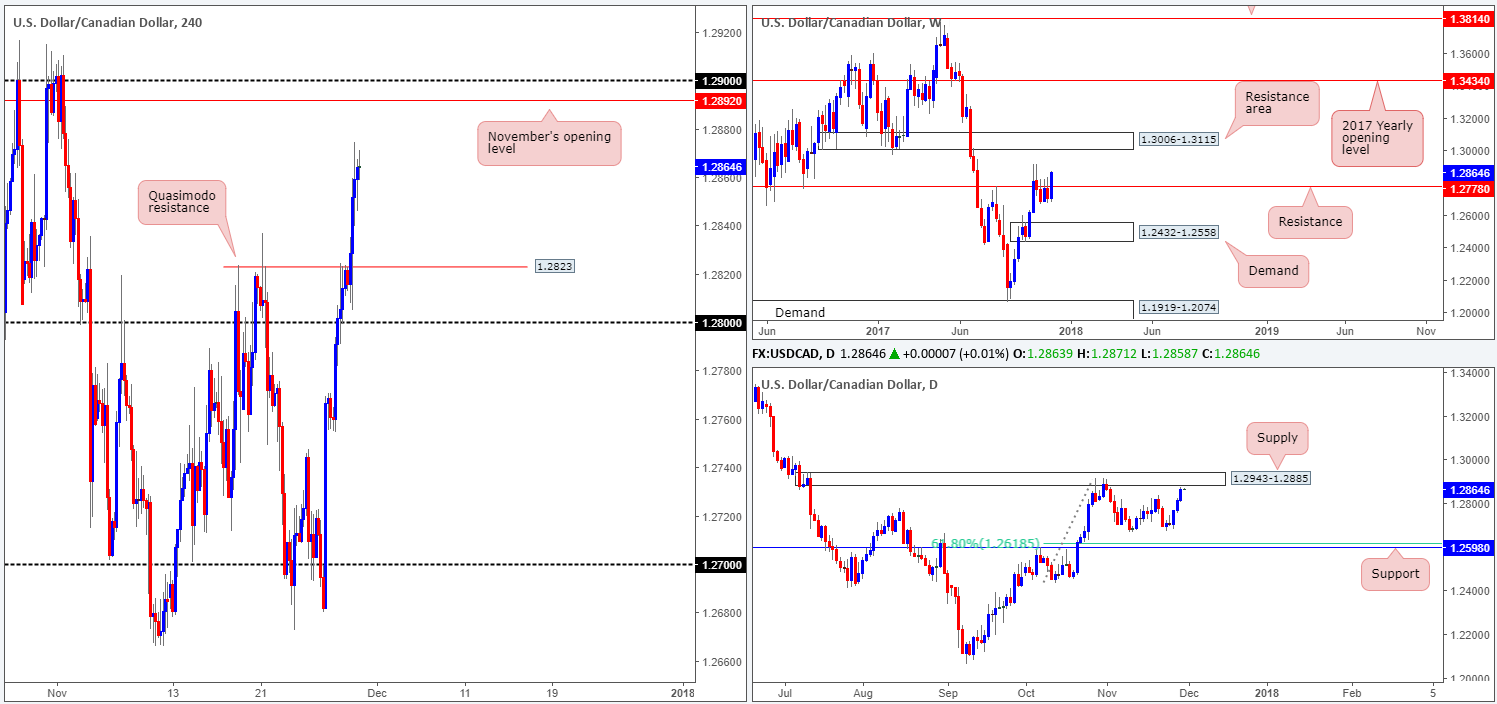Select the "Resistance" callout on weekly chart

1309,222
